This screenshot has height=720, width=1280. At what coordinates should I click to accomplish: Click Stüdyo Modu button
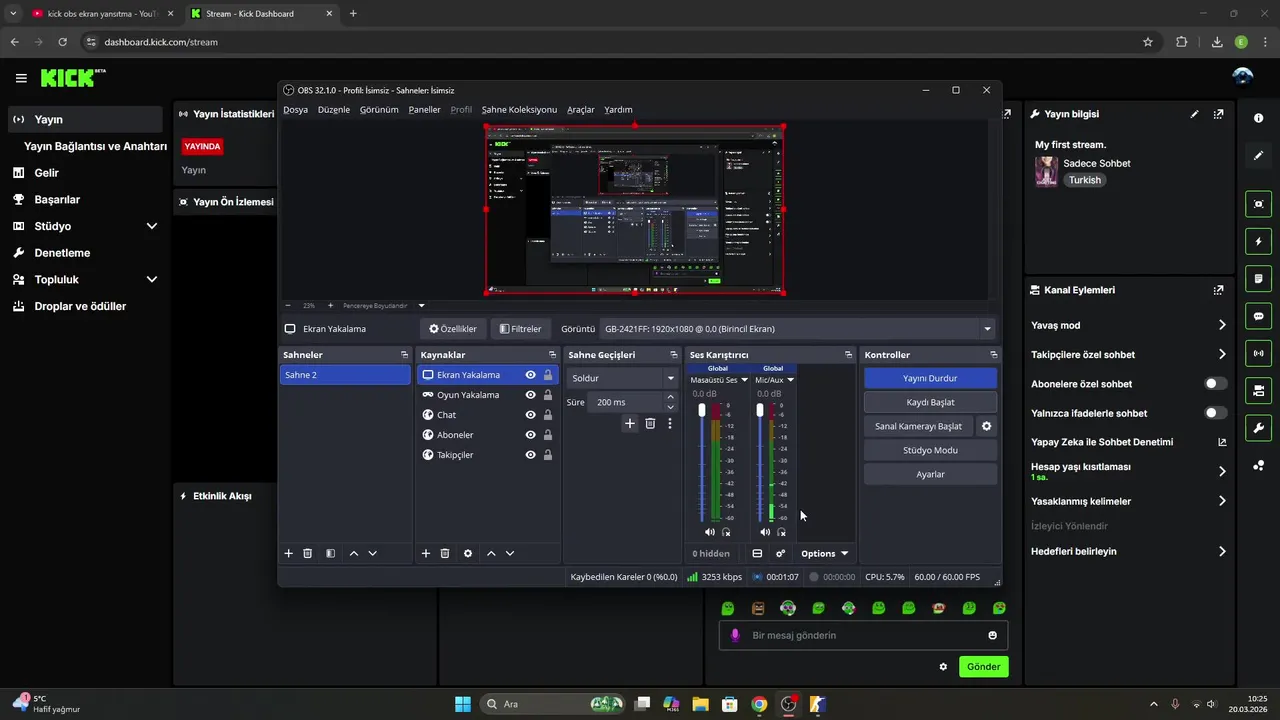pyautogui.click(x=930, y=450)
